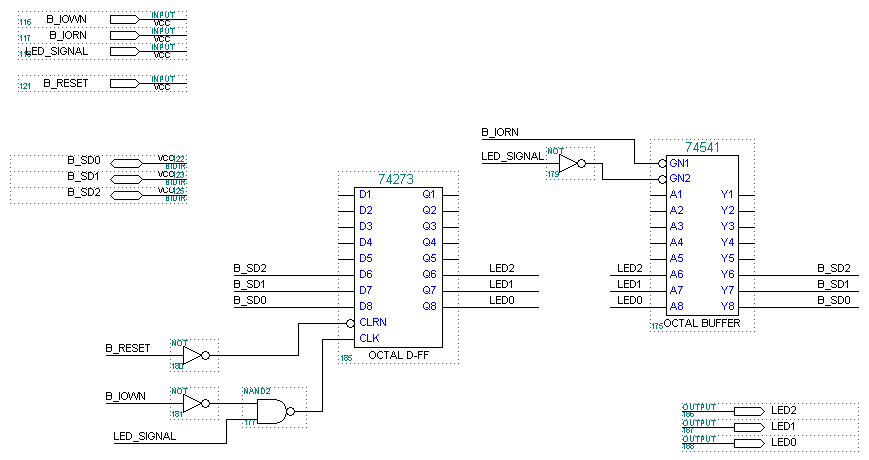
Task: Click the OCTAL BUFFER caption
Action: pyautogui.click(x=695, y=323)
